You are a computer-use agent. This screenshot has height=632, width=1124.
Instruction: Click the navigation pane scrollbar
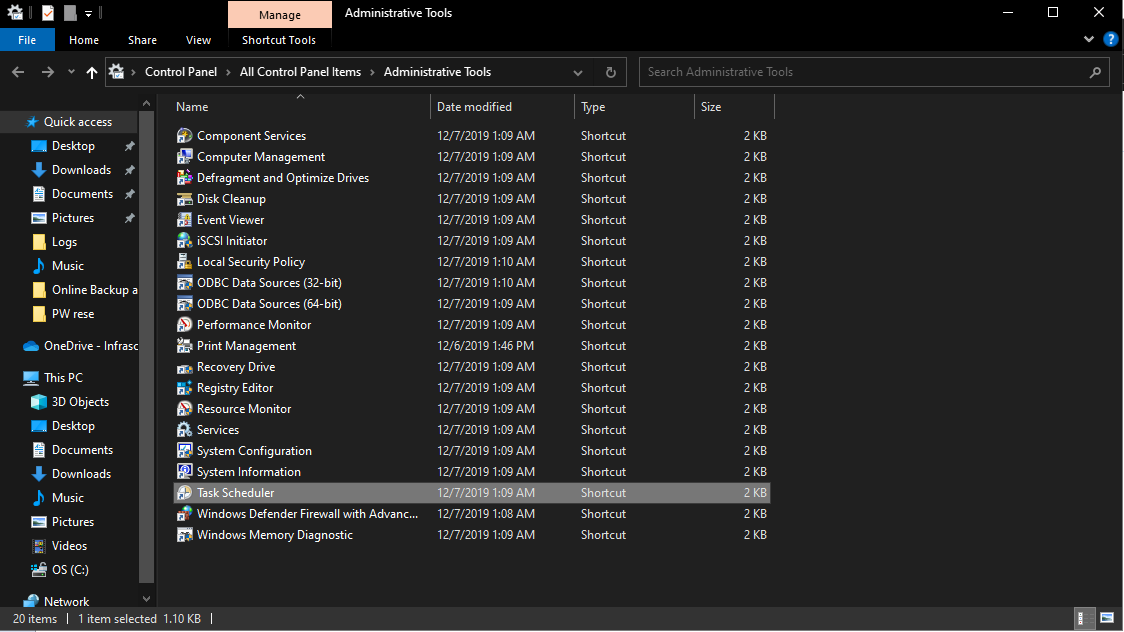(146, 345)
